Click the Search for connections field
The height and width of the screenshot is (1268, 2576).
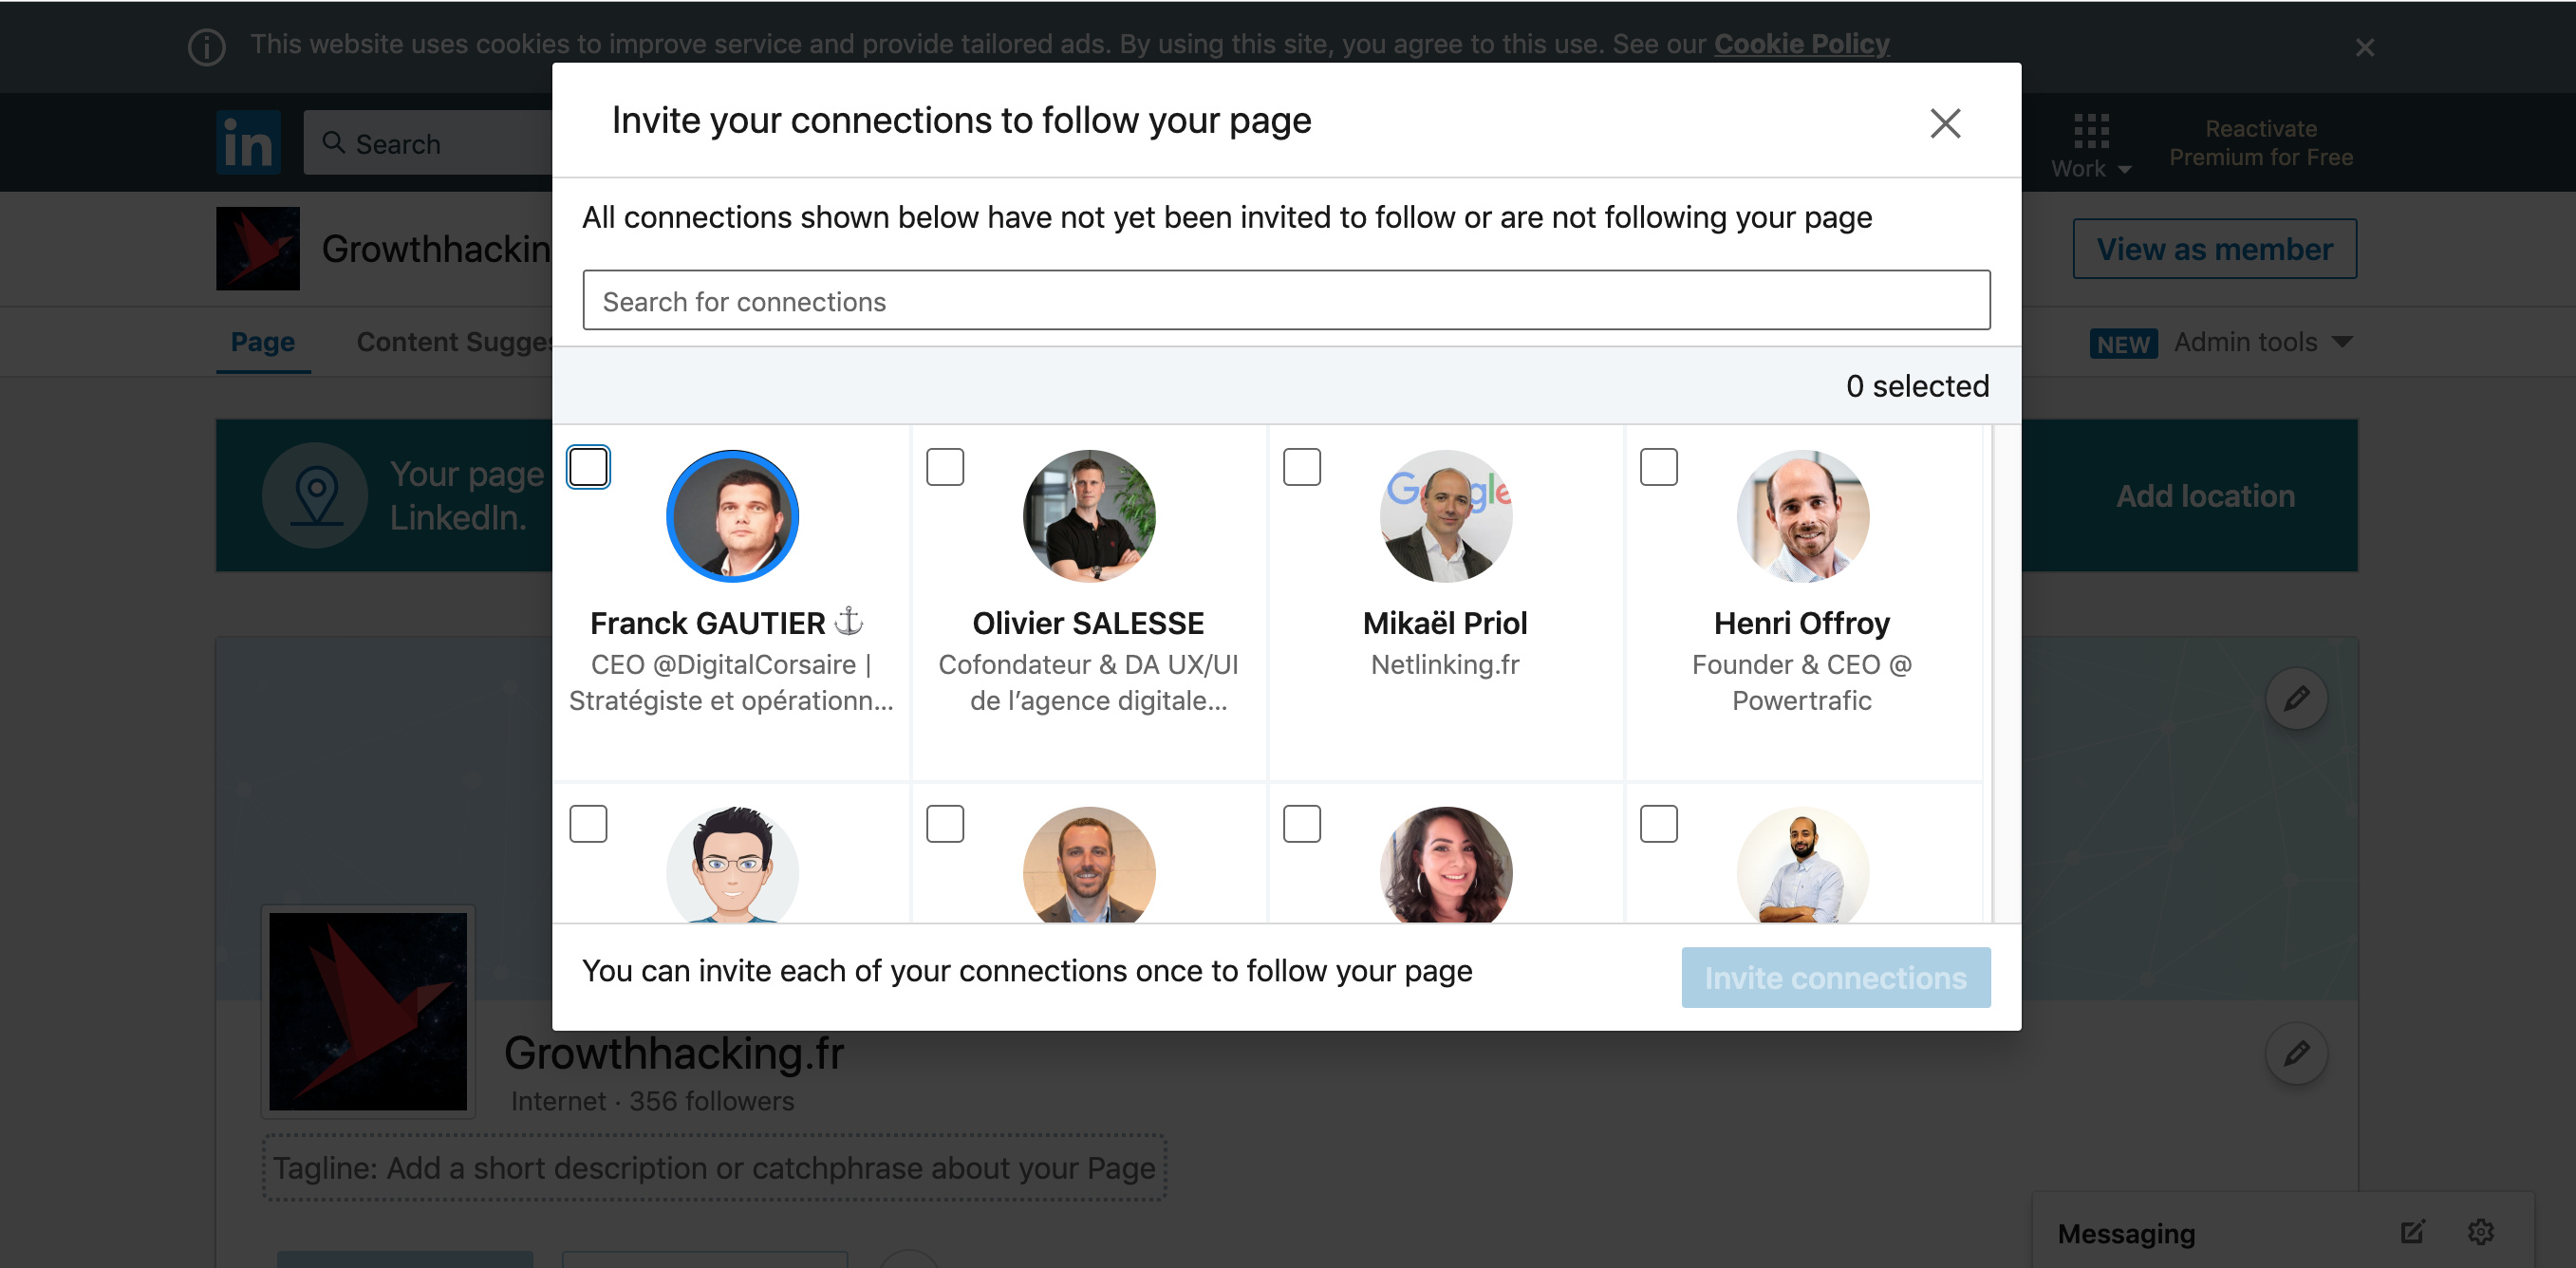(1286, 301)
